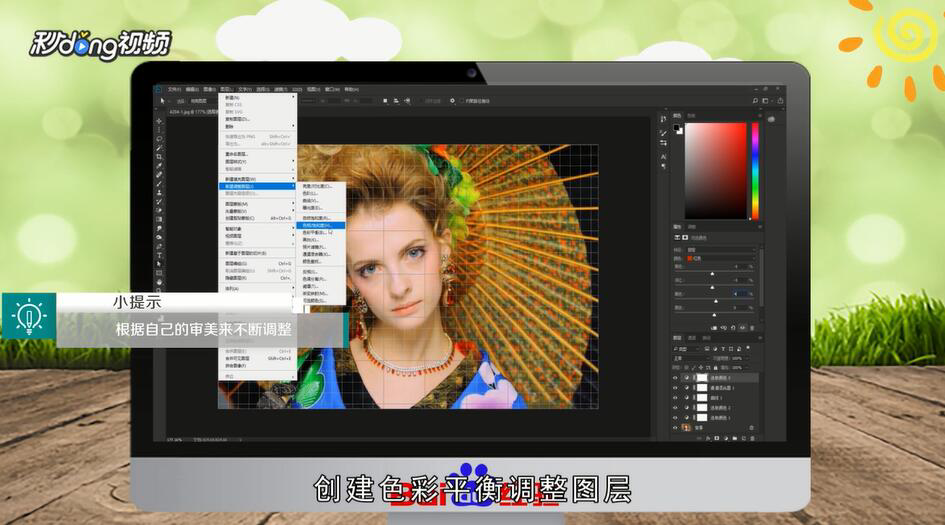Screen dimensions: 945x525
Task: Lock layer position in Layers panel
Action: (701, 367)
